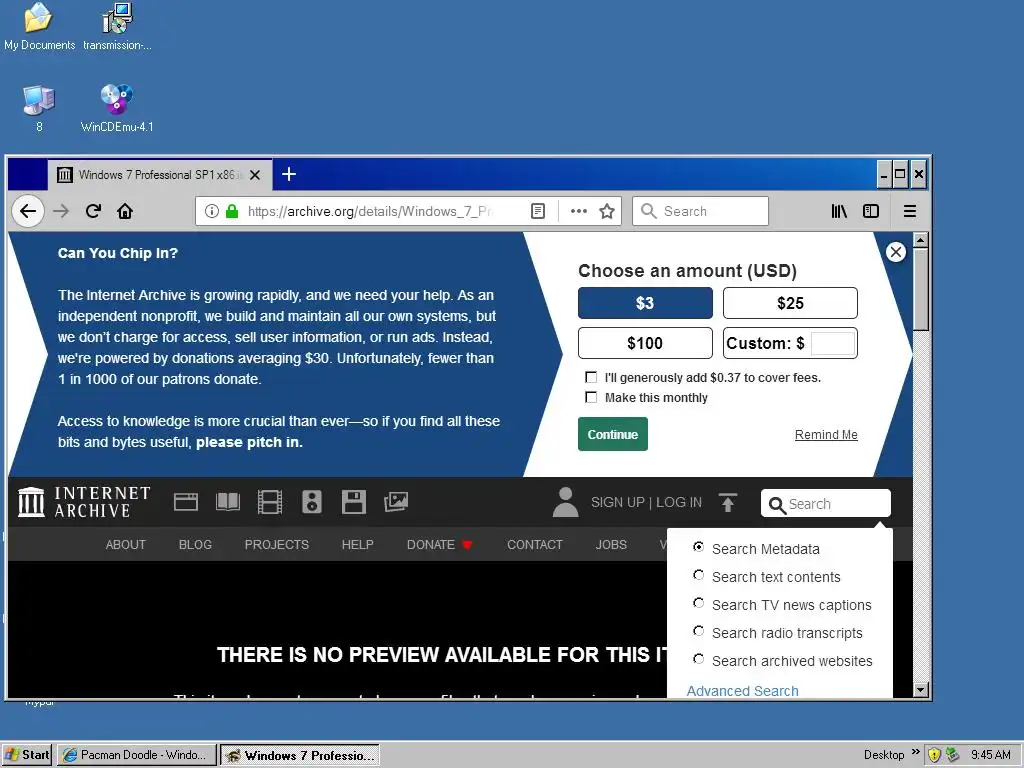
Task: Open the HELP menu item
Action: 358,545
